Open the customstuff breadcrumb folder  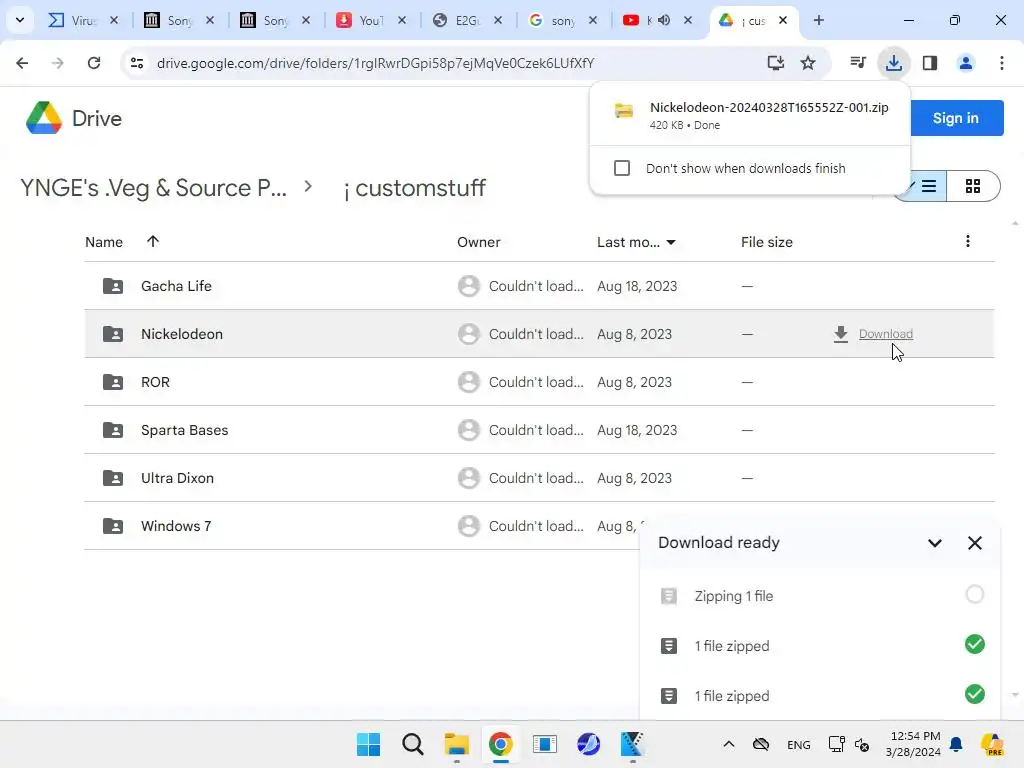click(x=415, y=188)
